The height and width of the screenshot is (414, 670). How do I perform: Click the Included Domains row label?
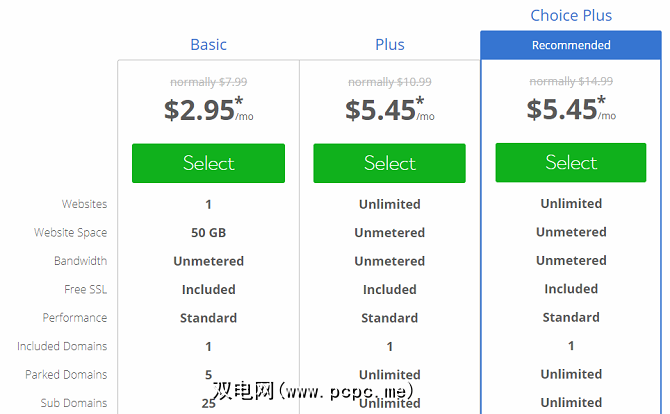[x=62, y=346]
